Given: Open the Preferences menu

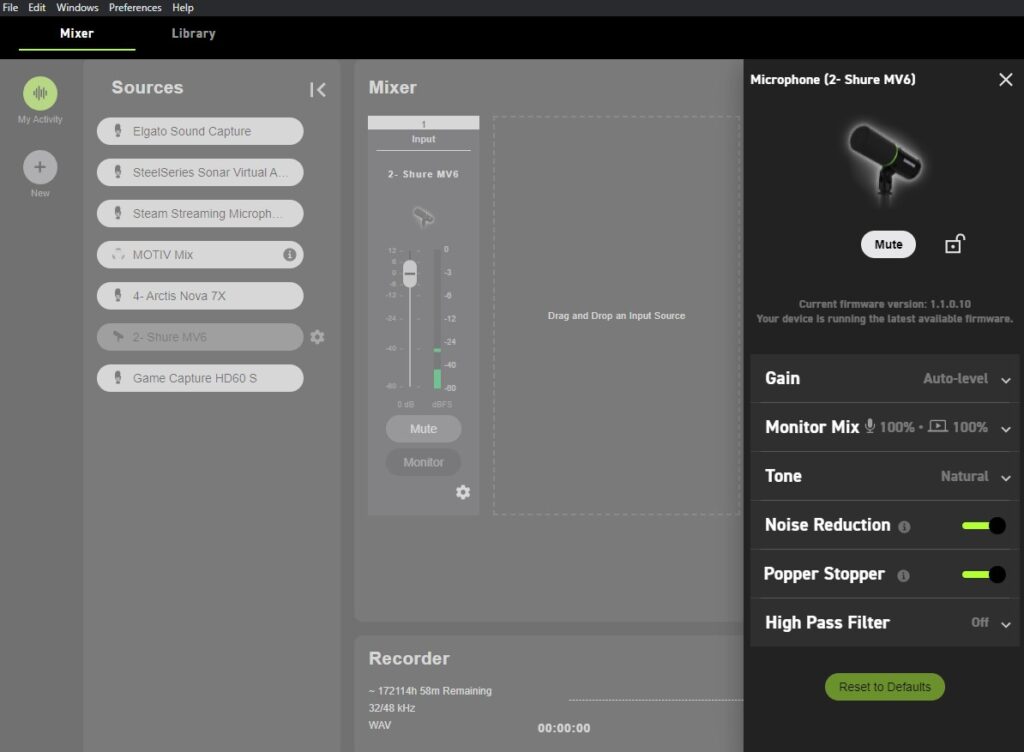Looking at the screenshot, I should coord(135,8).
